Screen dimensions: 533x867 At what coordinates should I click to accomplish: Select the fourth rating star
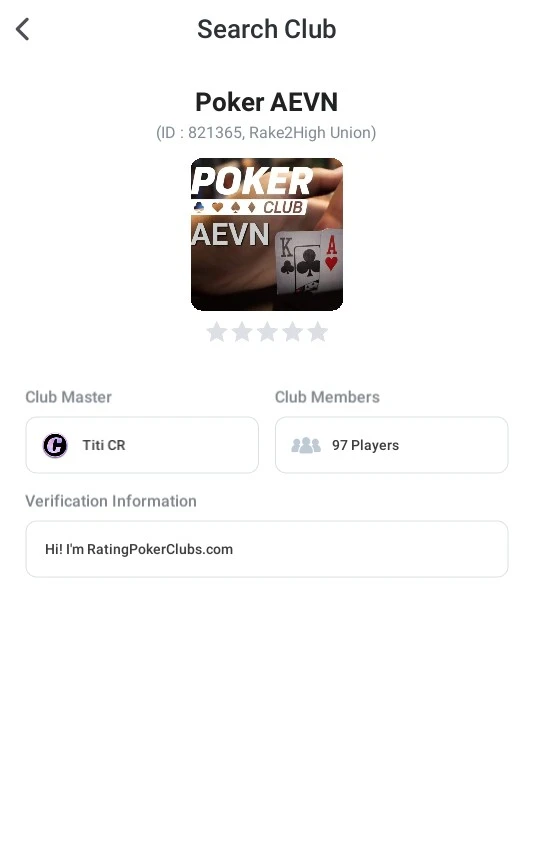[x=292, y=332]
